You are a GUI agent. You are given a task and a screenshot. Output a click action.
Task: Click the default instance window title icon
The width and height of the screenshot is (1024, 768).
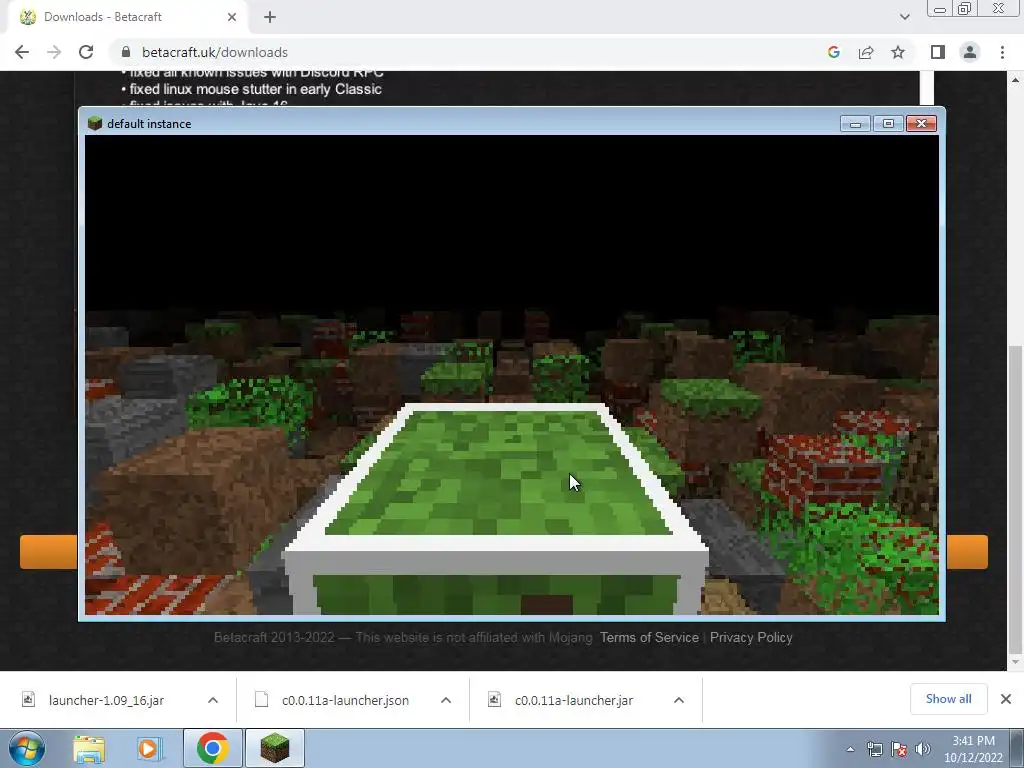(95, 123)
